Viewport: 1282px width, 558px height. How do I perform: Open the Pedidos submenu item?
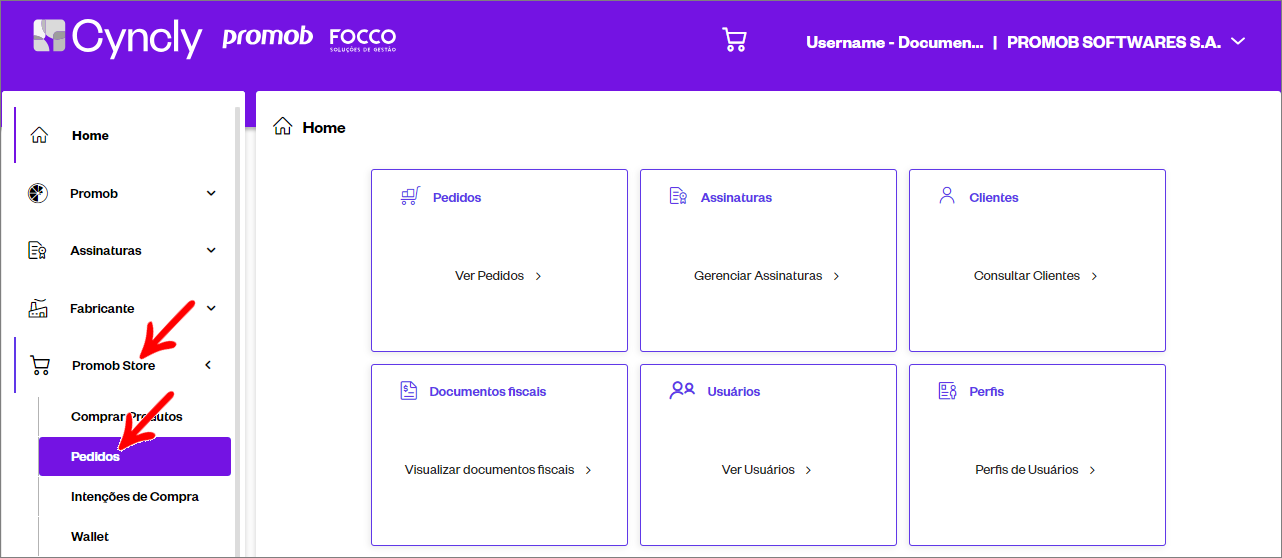(x=135, y=456)
